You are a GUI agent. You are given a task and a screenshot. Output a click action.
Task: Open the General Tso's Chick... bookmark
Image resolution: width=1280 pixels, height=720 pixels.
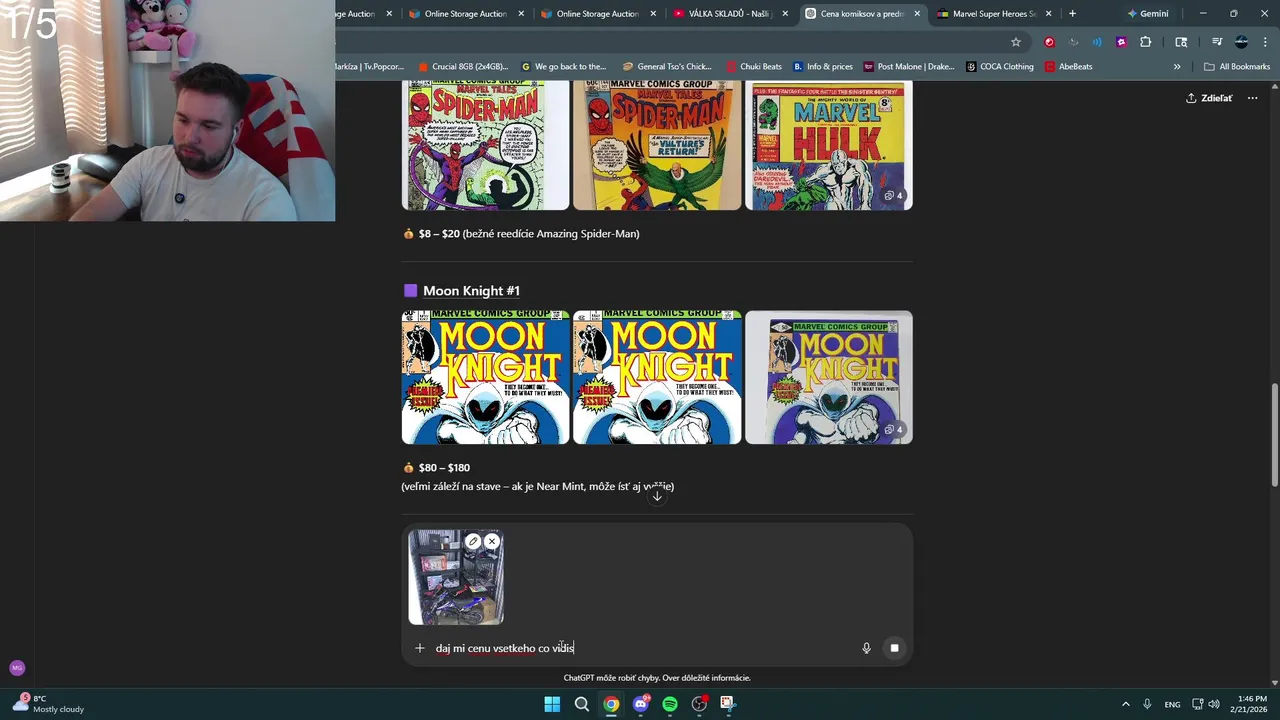667,67
